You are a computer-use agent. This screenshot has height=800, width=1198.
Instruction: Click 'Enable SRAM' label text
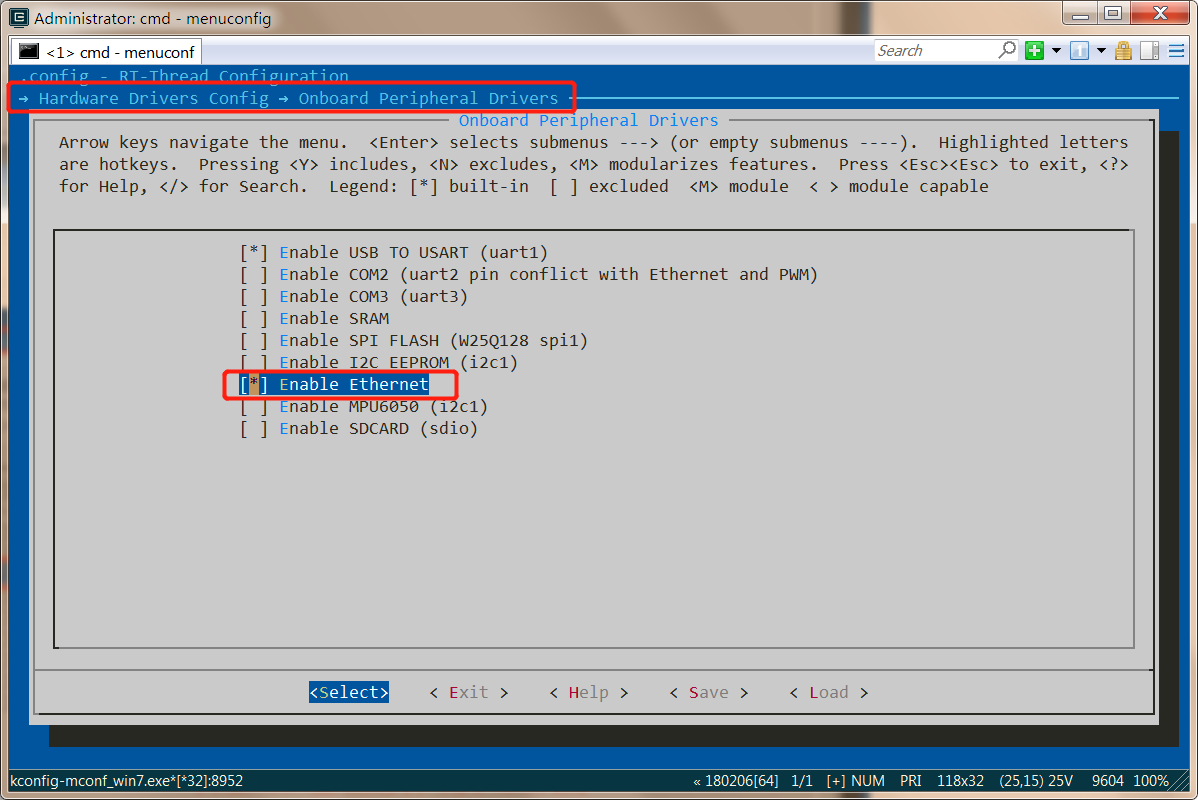[335, 319]
